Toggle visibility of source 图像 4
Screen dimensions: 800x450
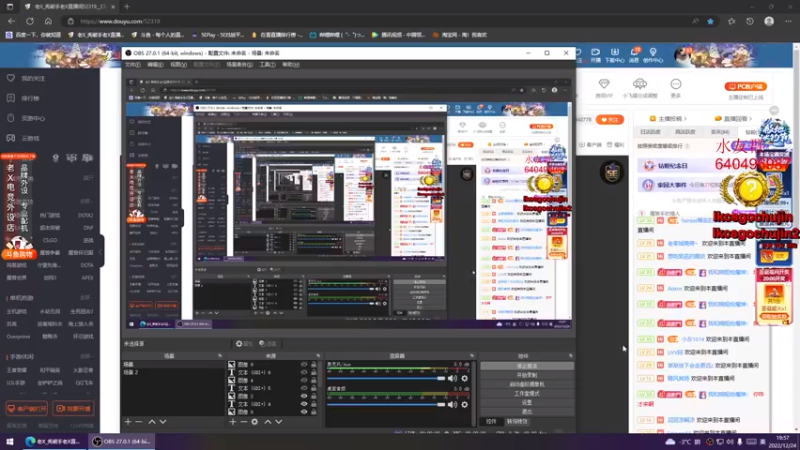coord(304,380)
